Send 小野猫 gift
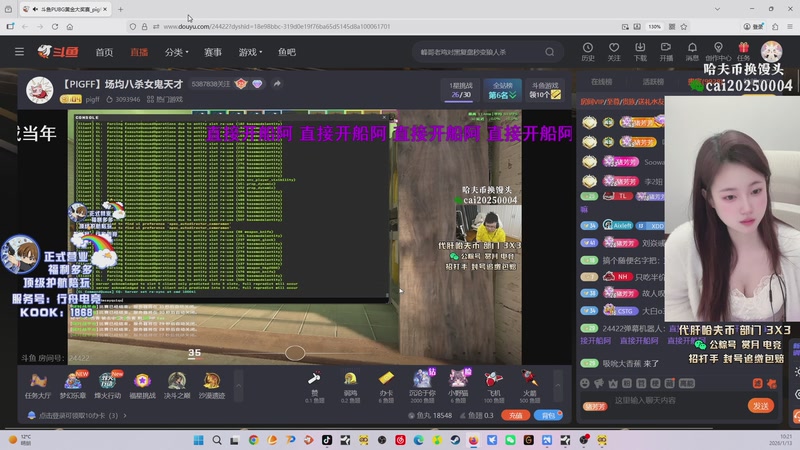Screen dimensions: 800x450 pyautogui.click(x=458, y=386)
